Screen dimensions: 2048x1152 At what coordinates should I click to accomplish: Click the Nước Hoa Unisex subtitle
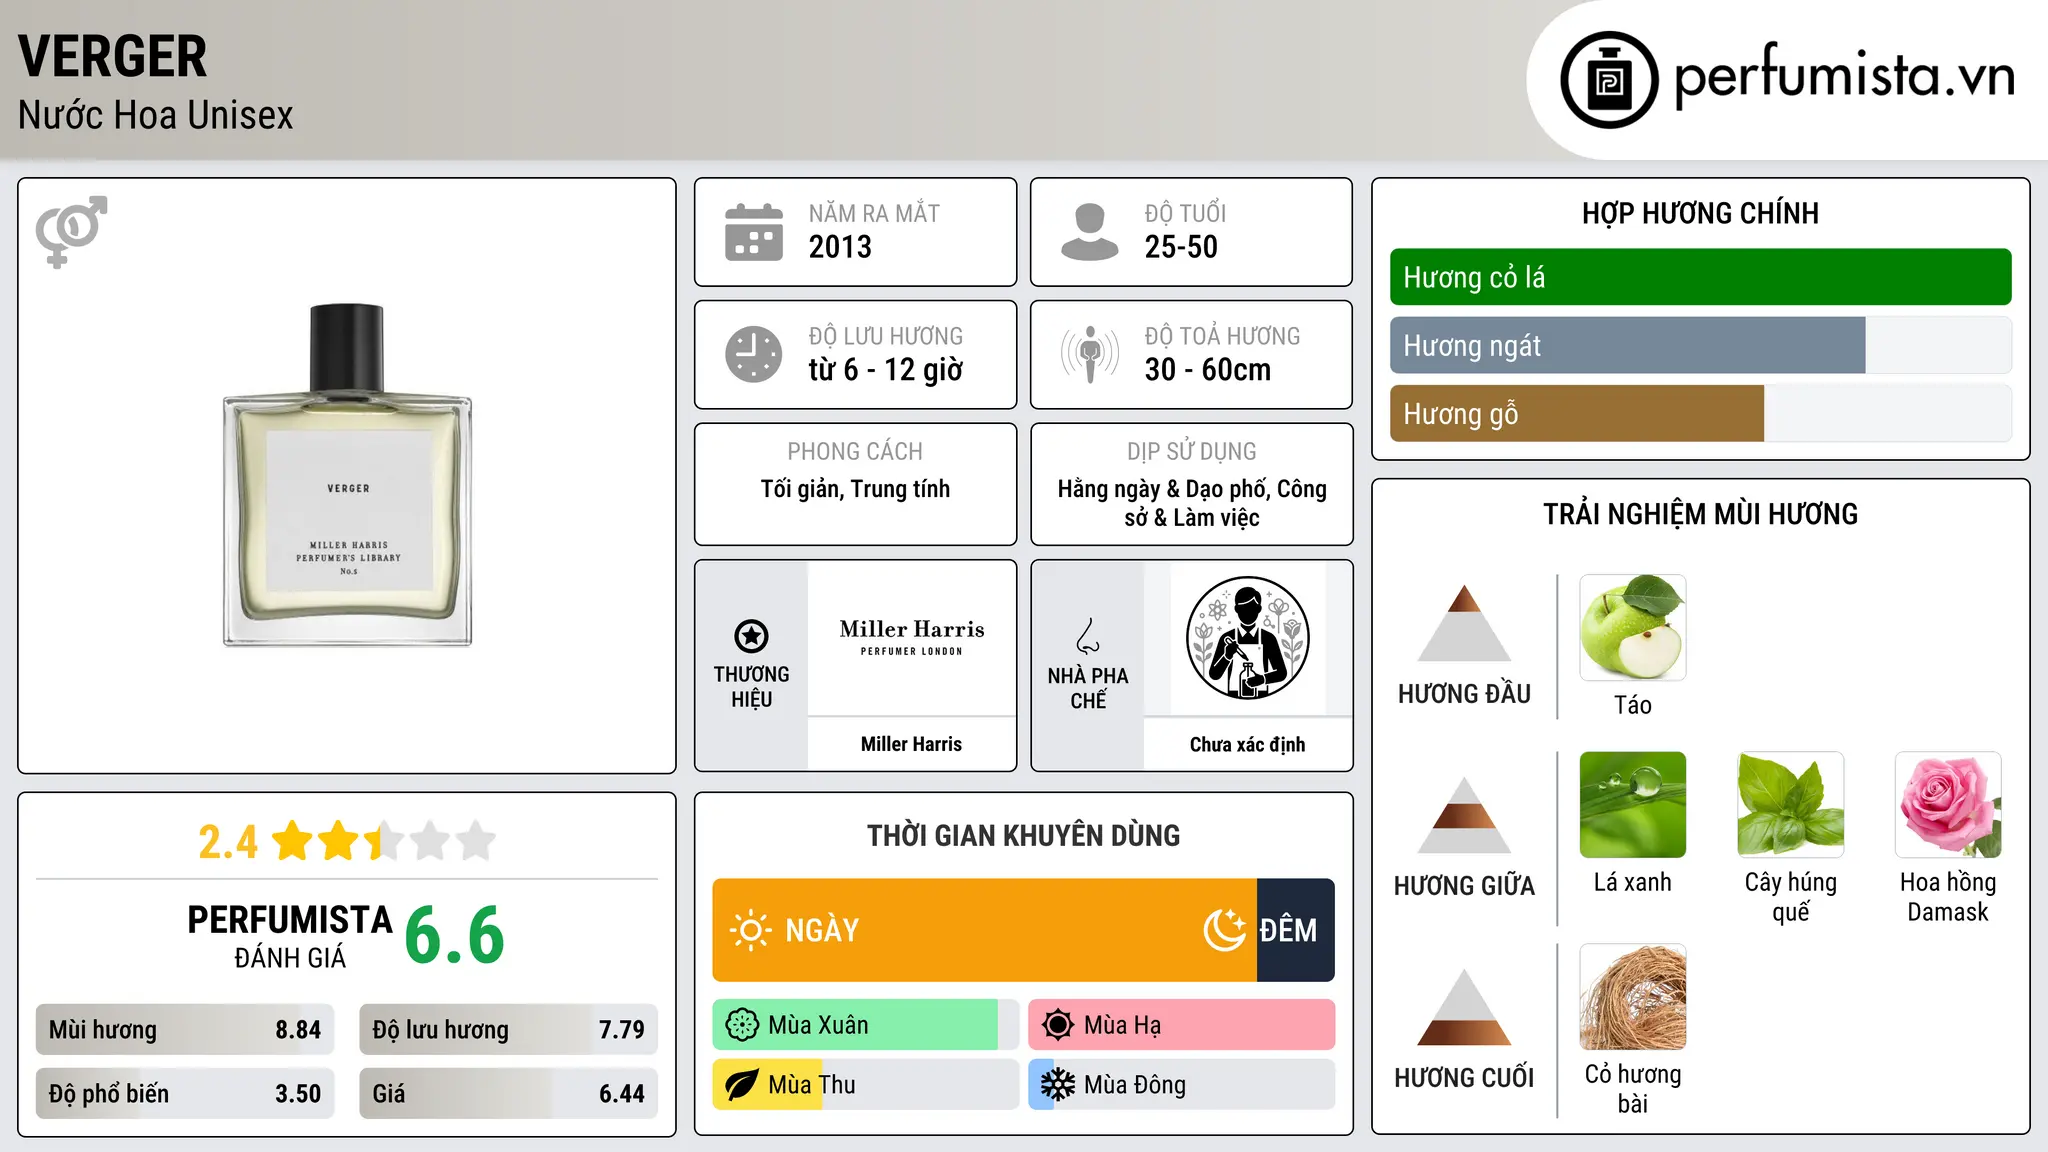(156, 115)
